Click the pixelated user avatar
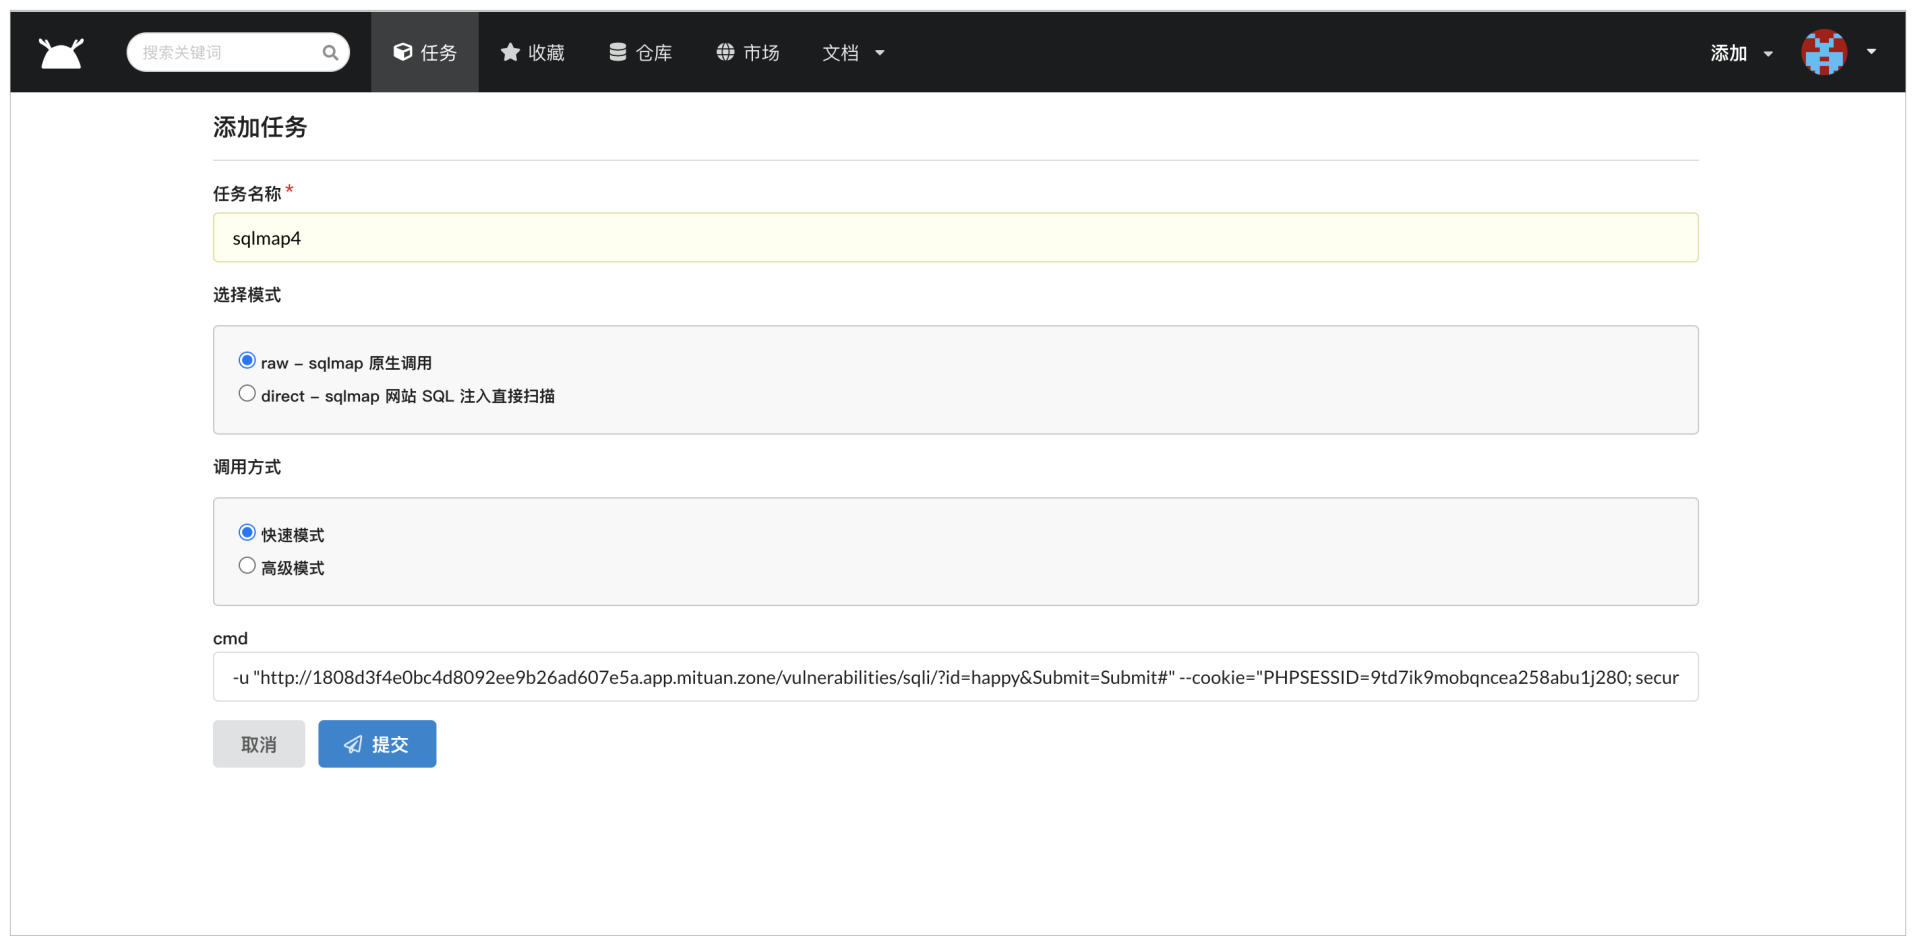 click(x=1823, y=52)
